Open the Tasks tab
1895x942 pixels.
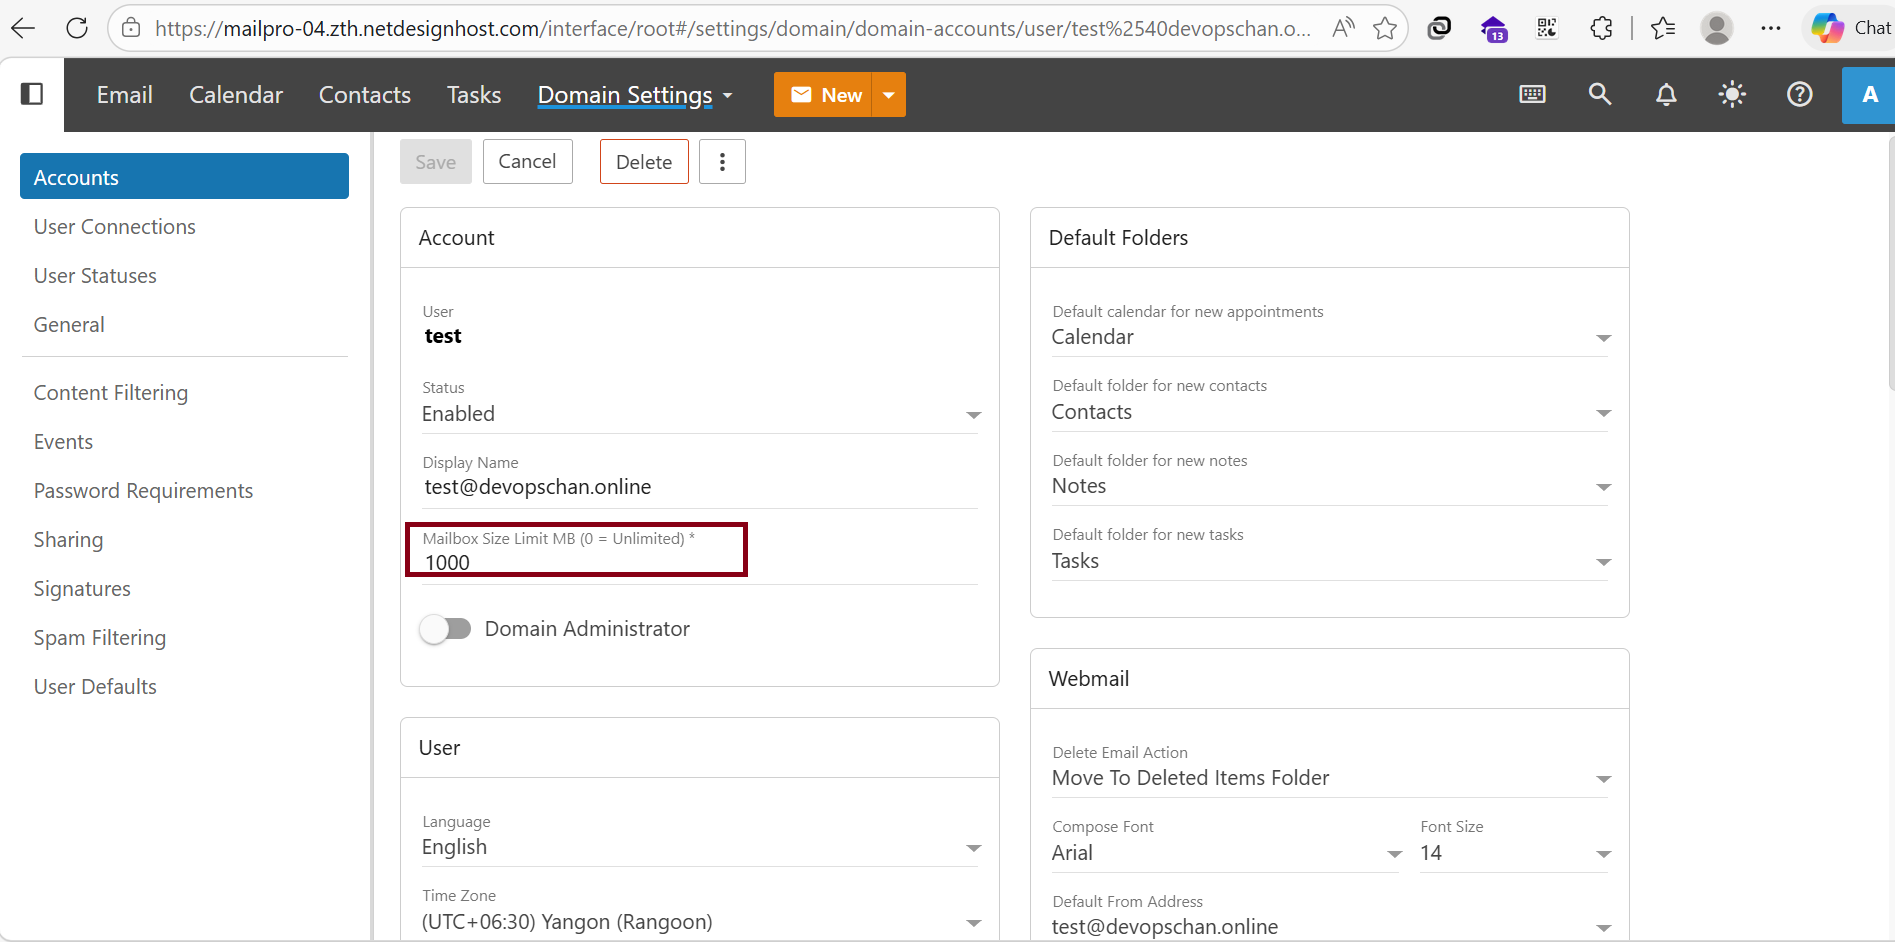(474, 95)
